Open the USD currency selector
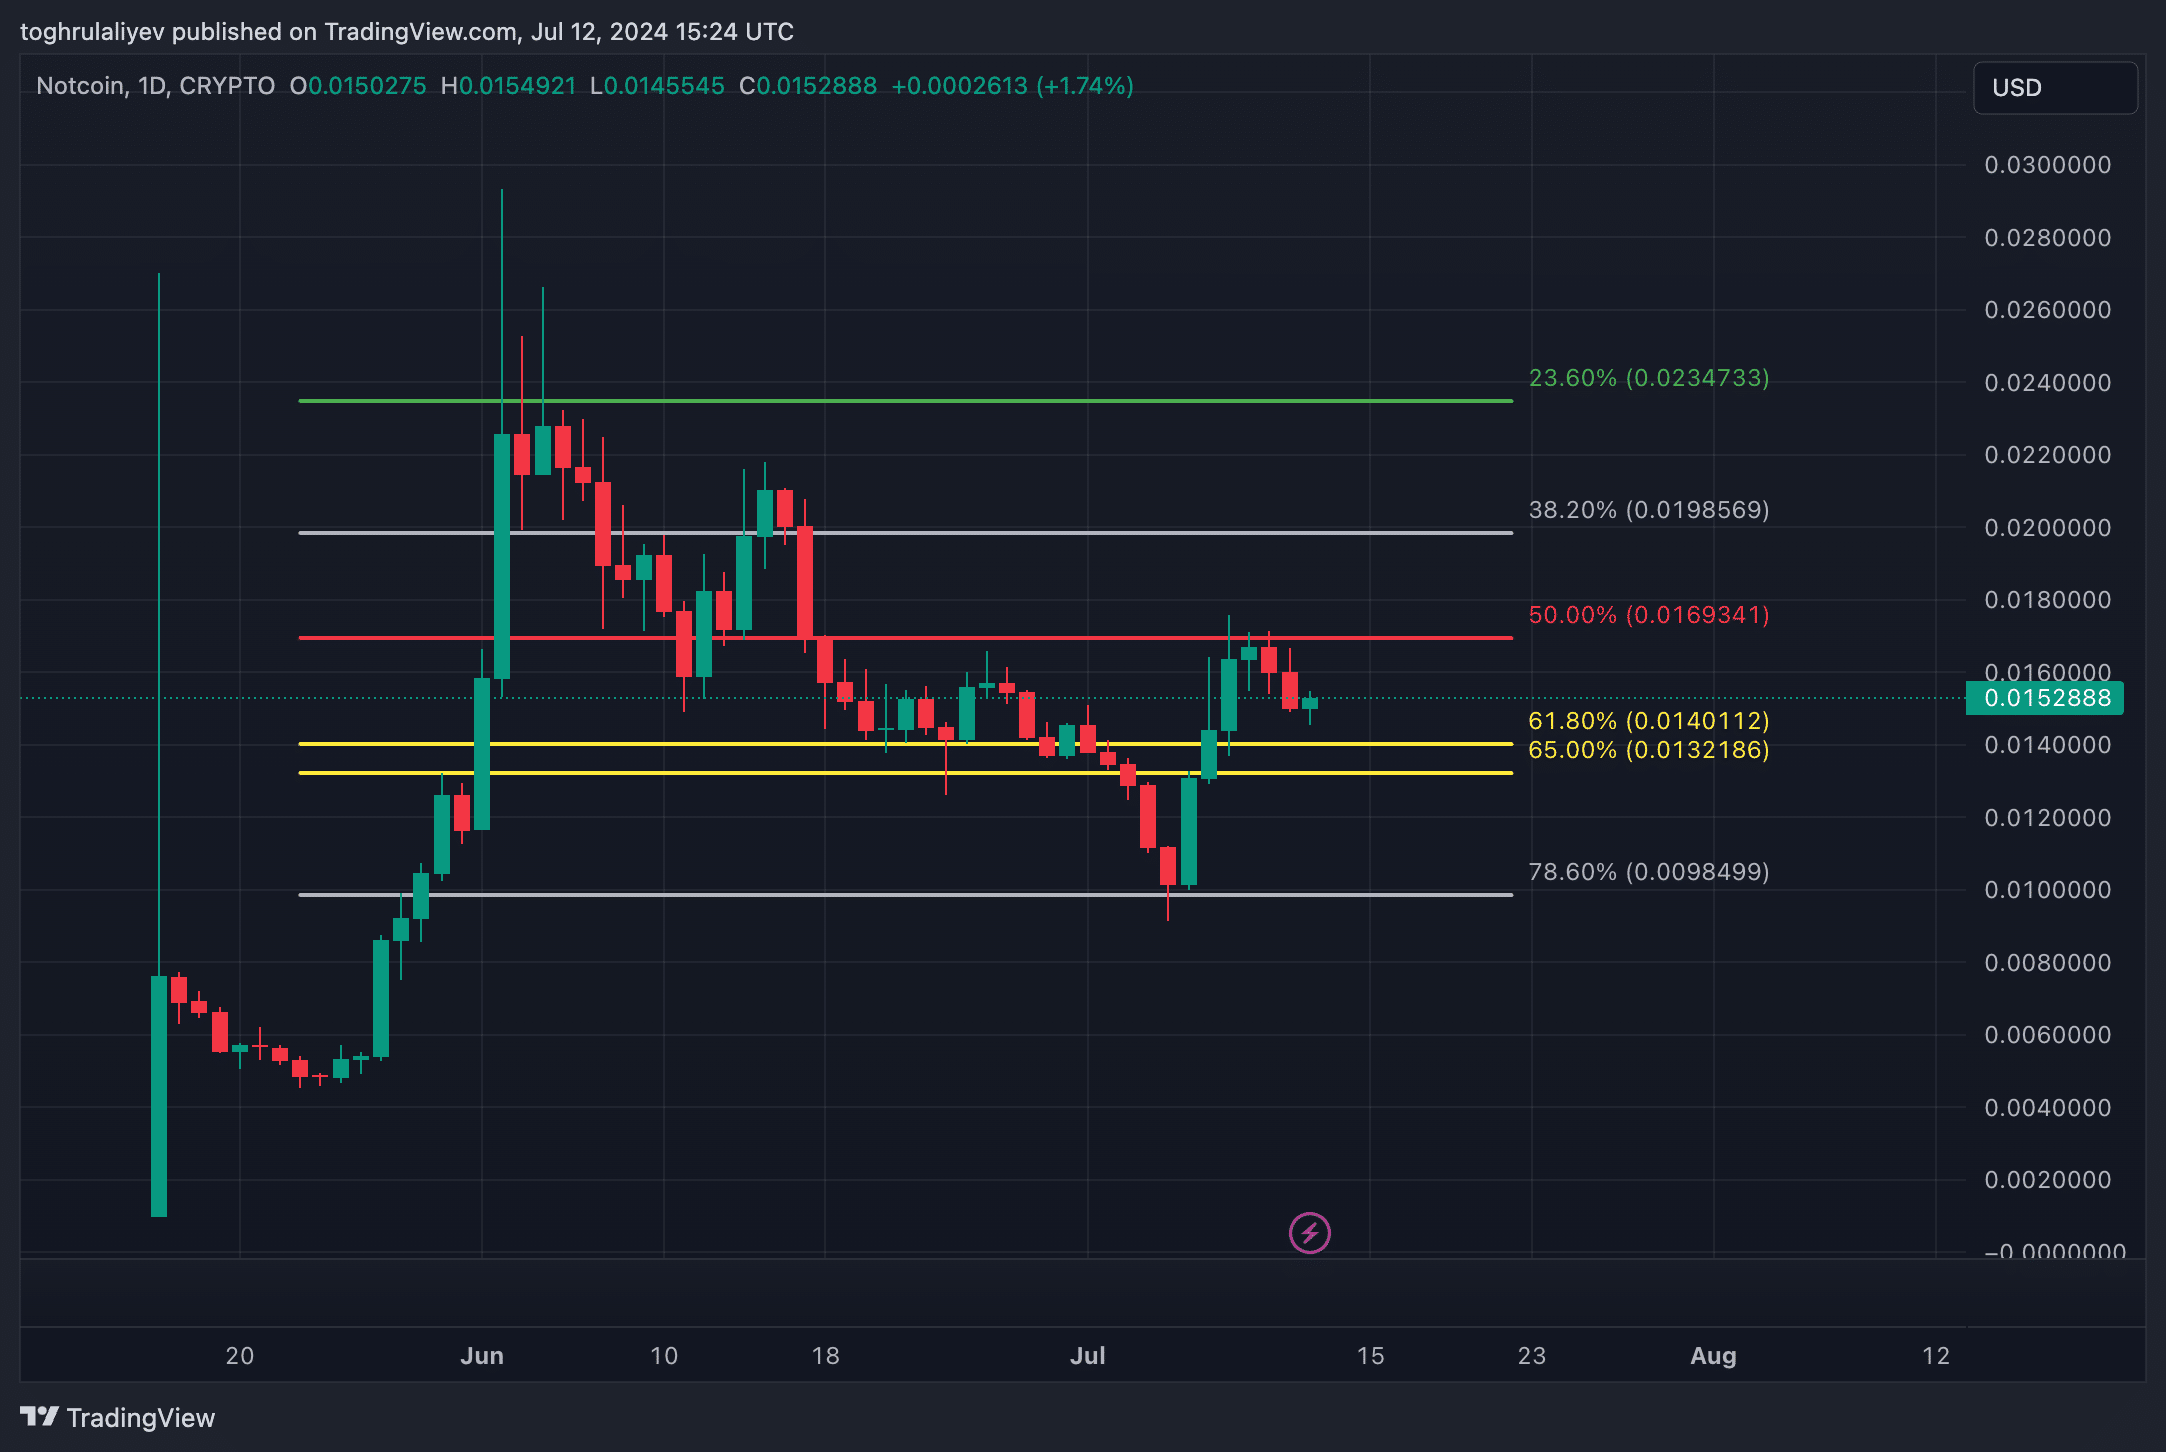The image size is (2166, 1452). pyautogui.click(x=2055, y=88)
